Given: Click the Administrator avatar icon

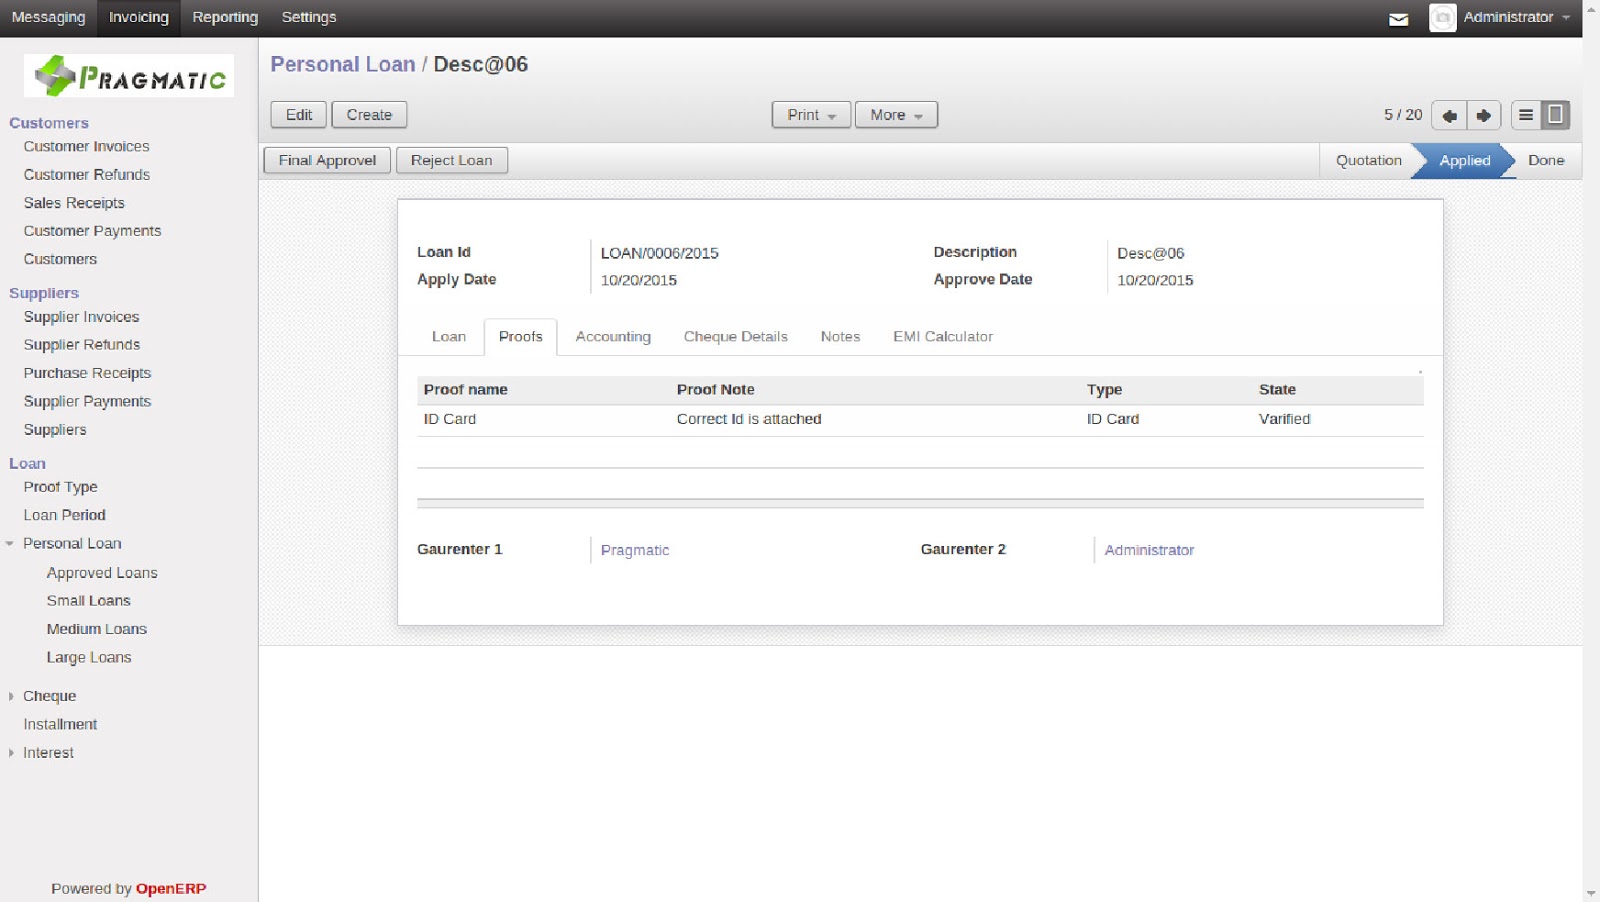Looking at the screenshot, I should pos(1442,18).
